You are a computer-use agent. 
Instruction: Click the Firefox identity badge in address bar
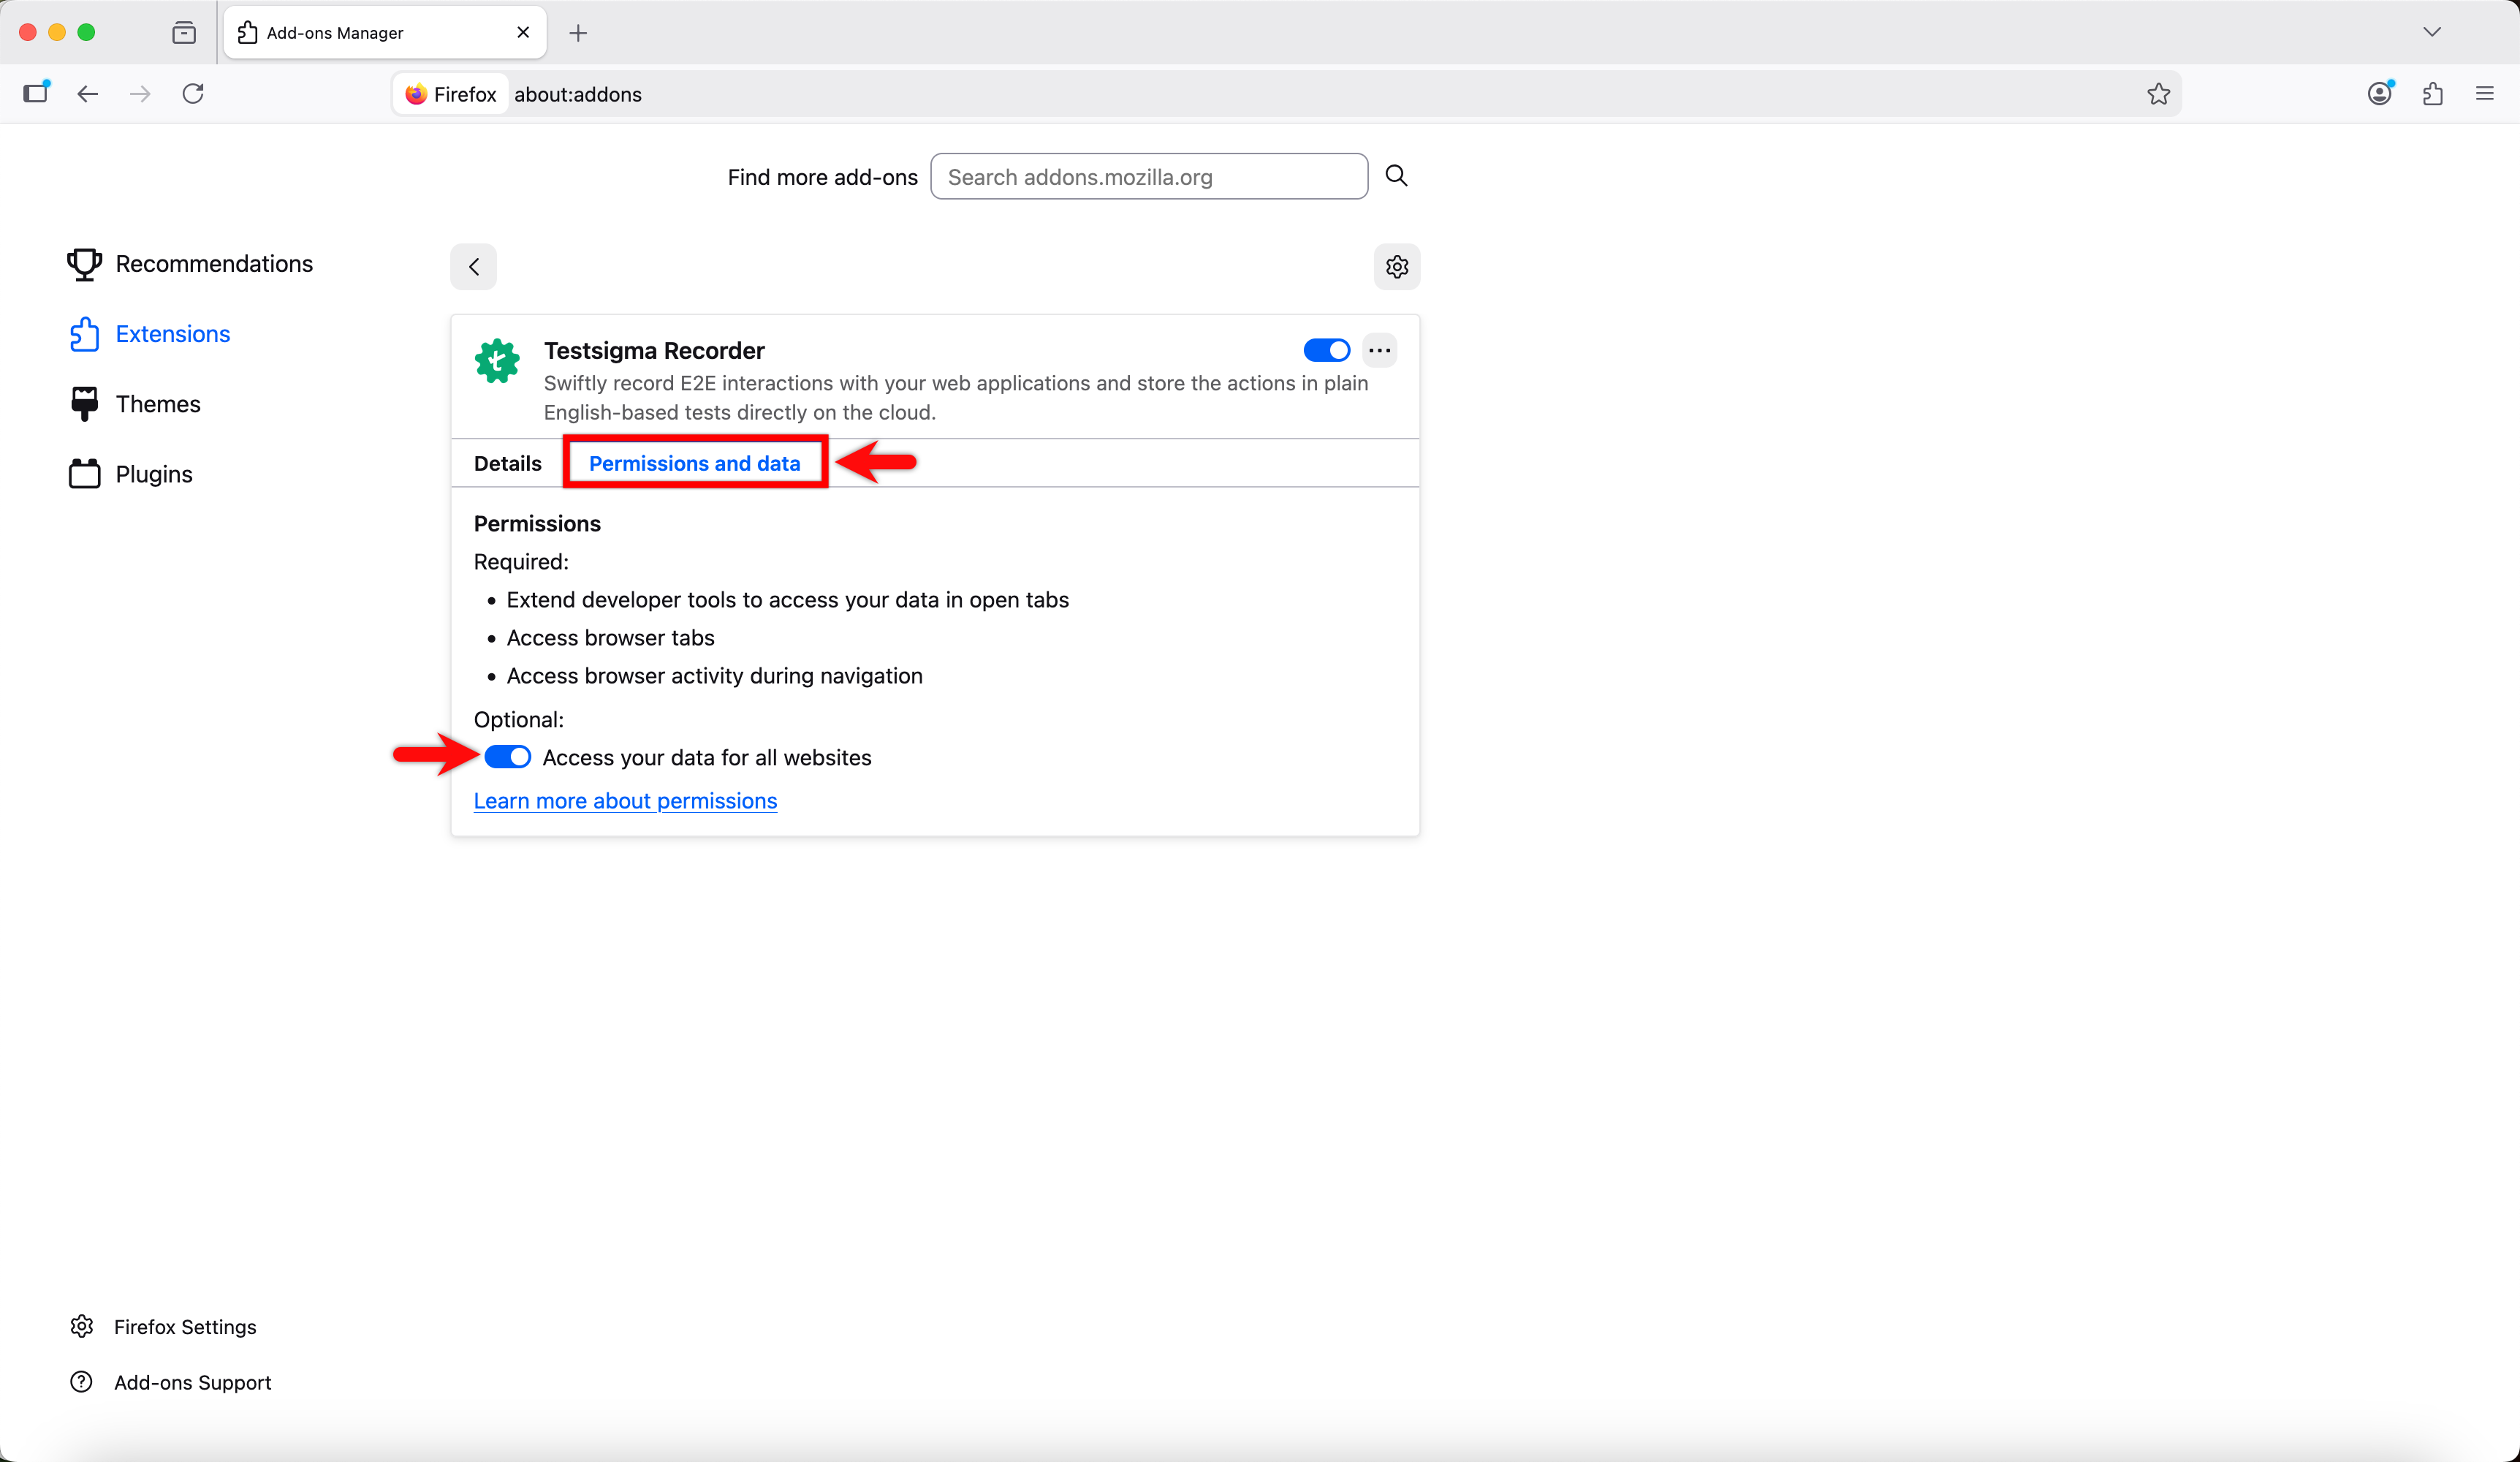451,94
